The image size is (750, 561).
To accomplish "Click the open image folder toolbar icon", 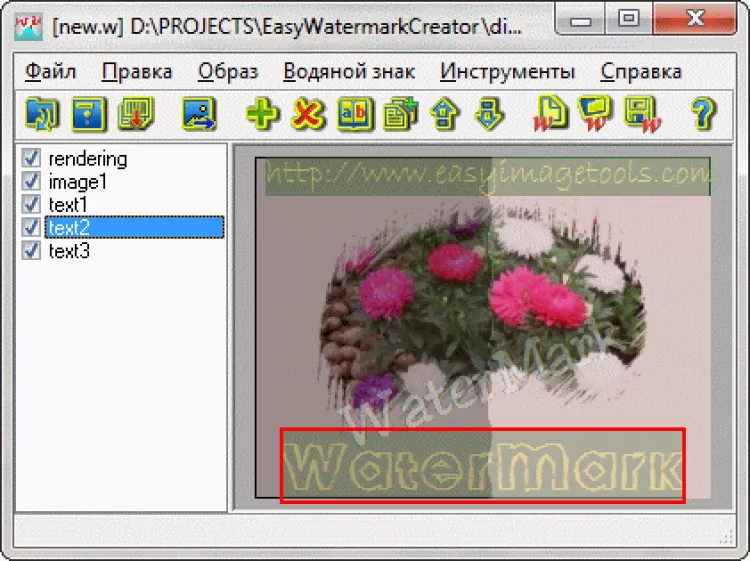I will (x=42, y=114).
